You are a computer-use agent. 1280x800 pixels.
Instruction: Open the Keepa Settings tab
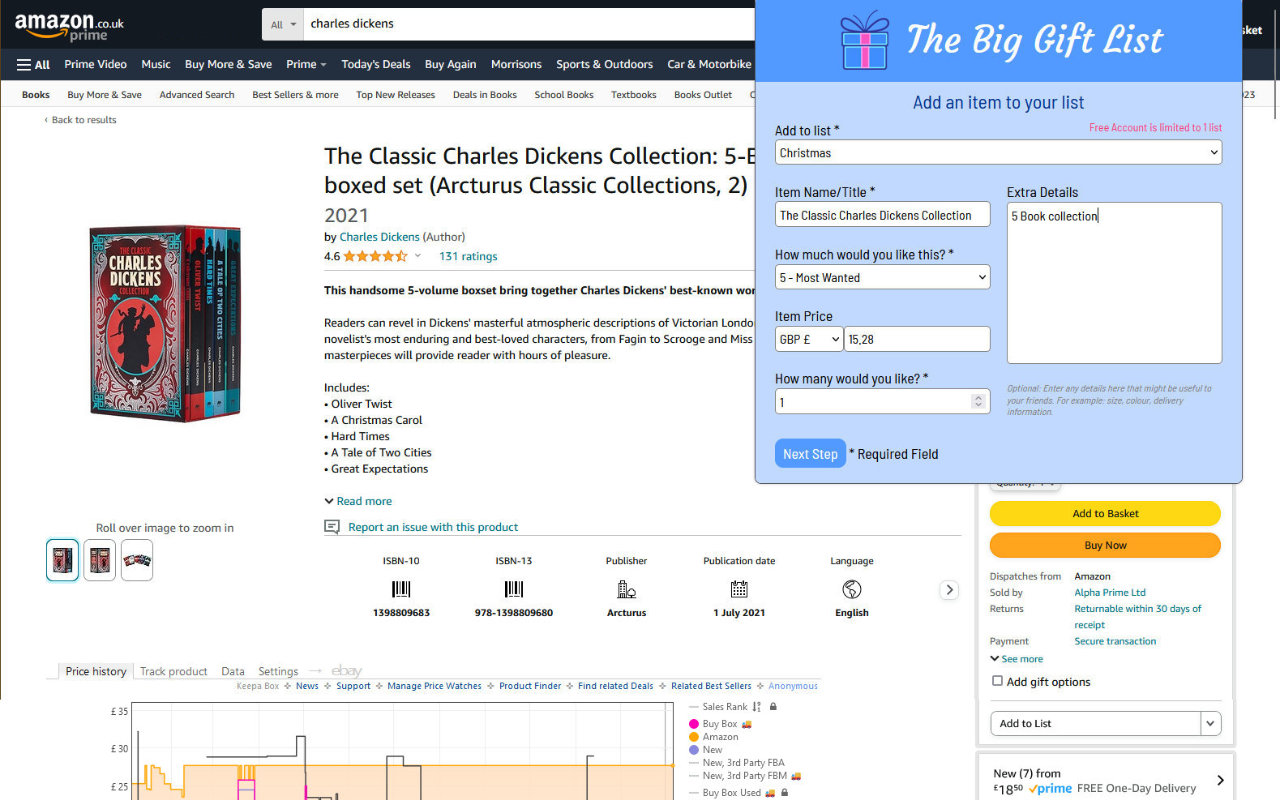(x=278, y=671)
